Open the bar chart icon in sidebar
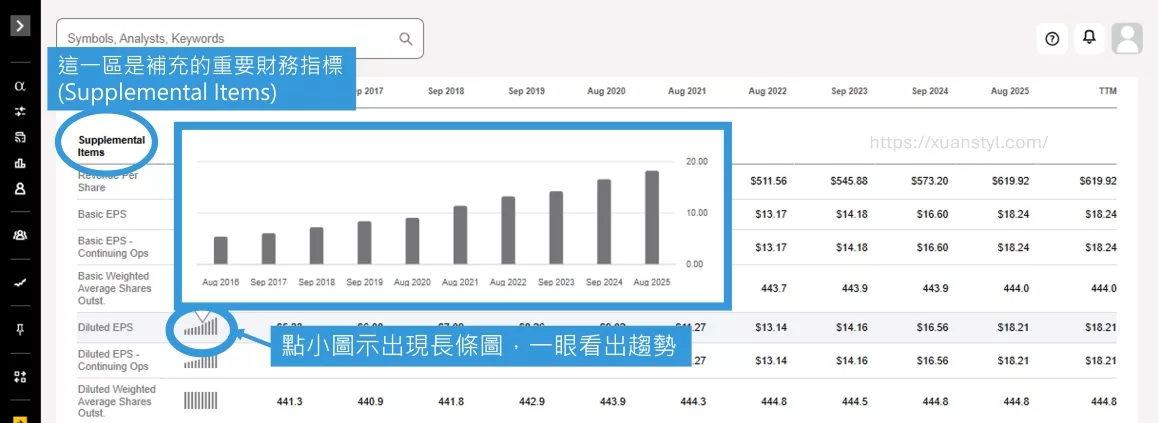The width and height of the screenshot is (1160, 423). tap(20, 163)
